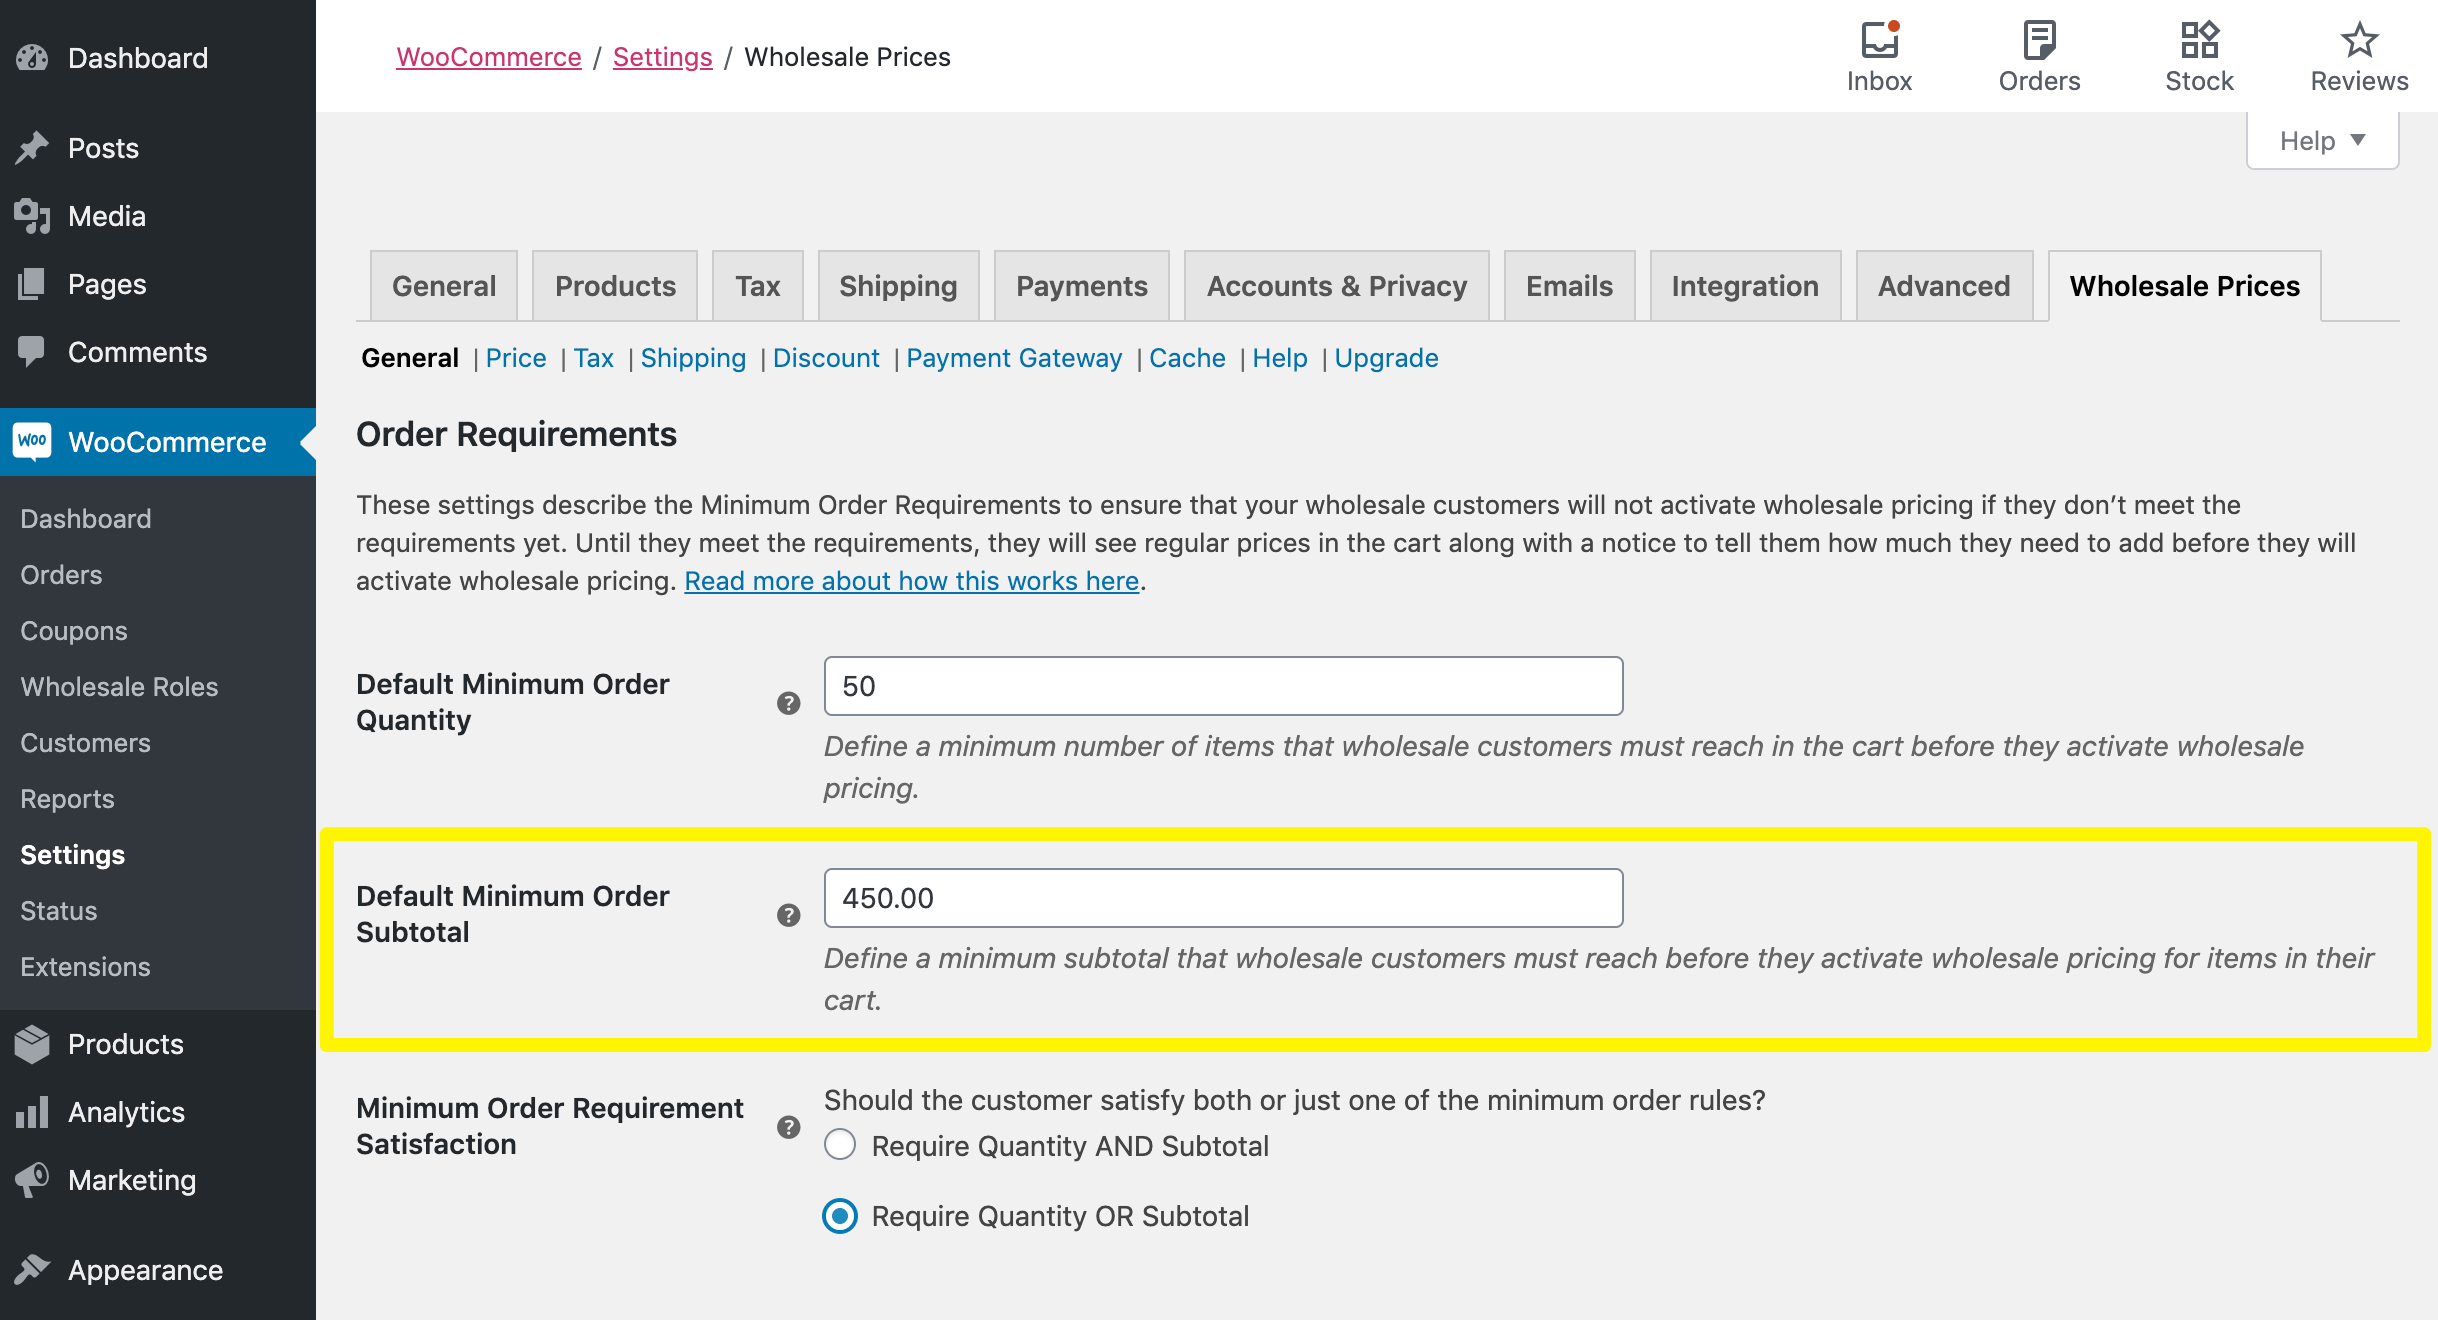Click the Wholesale Prices tab
This screenshot has width=2438, height=1320.
point(2185,286)
